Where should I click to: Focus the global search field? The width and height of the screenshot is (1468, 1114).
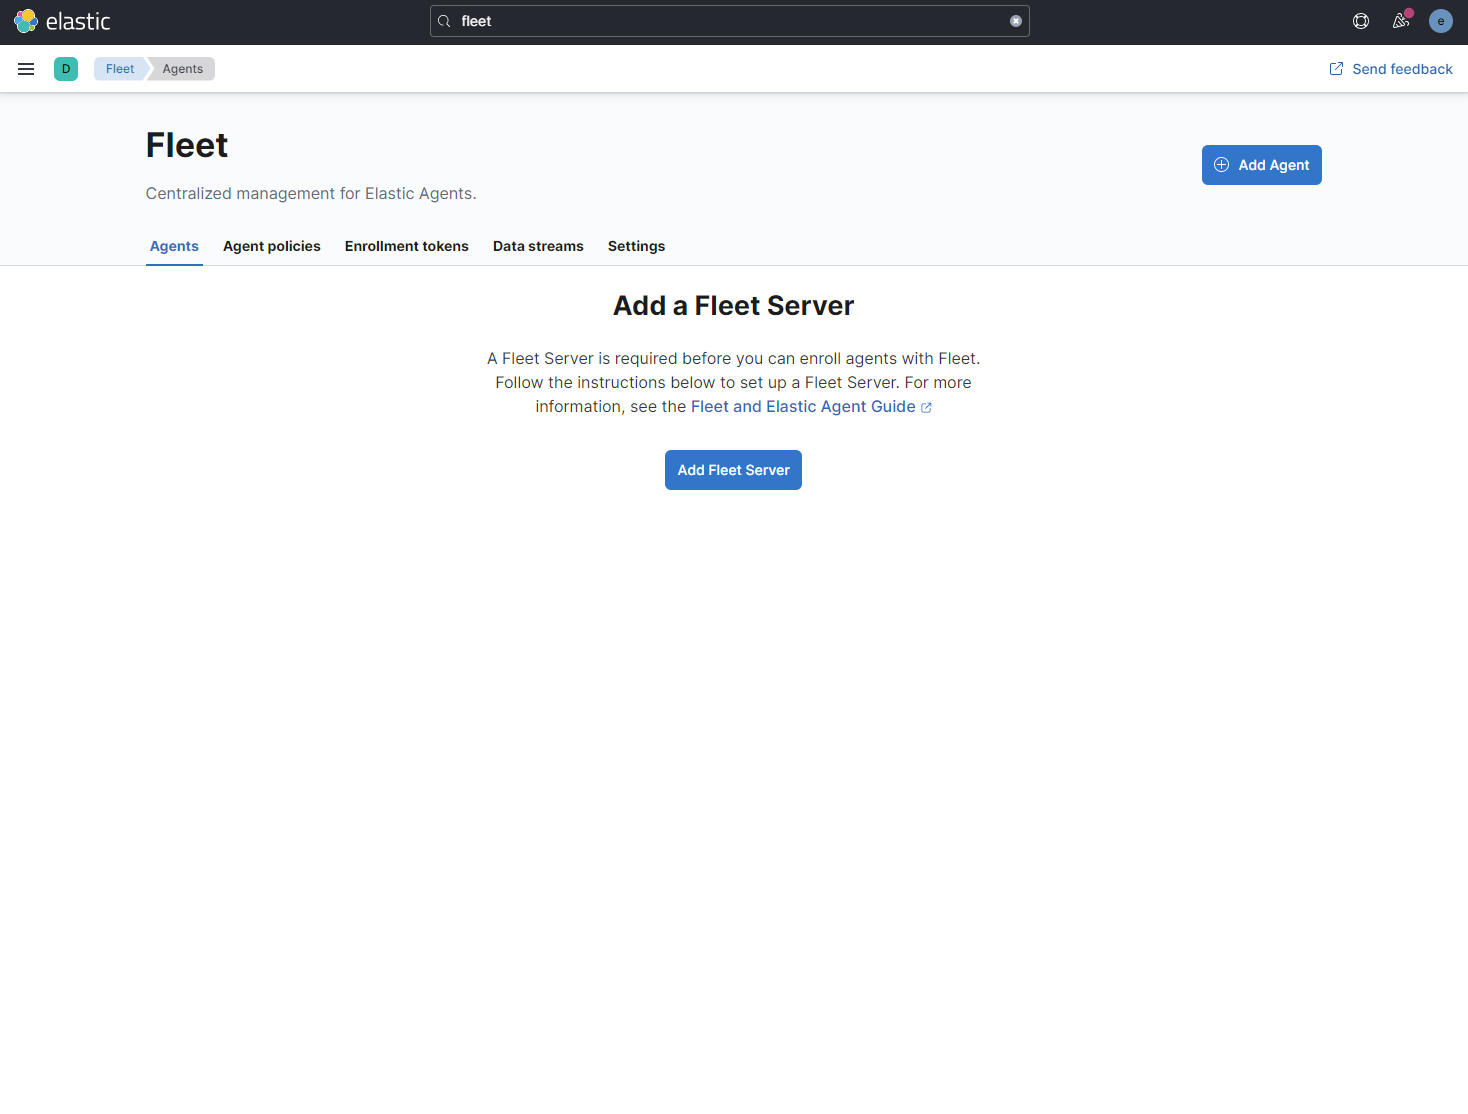[730, 21]
